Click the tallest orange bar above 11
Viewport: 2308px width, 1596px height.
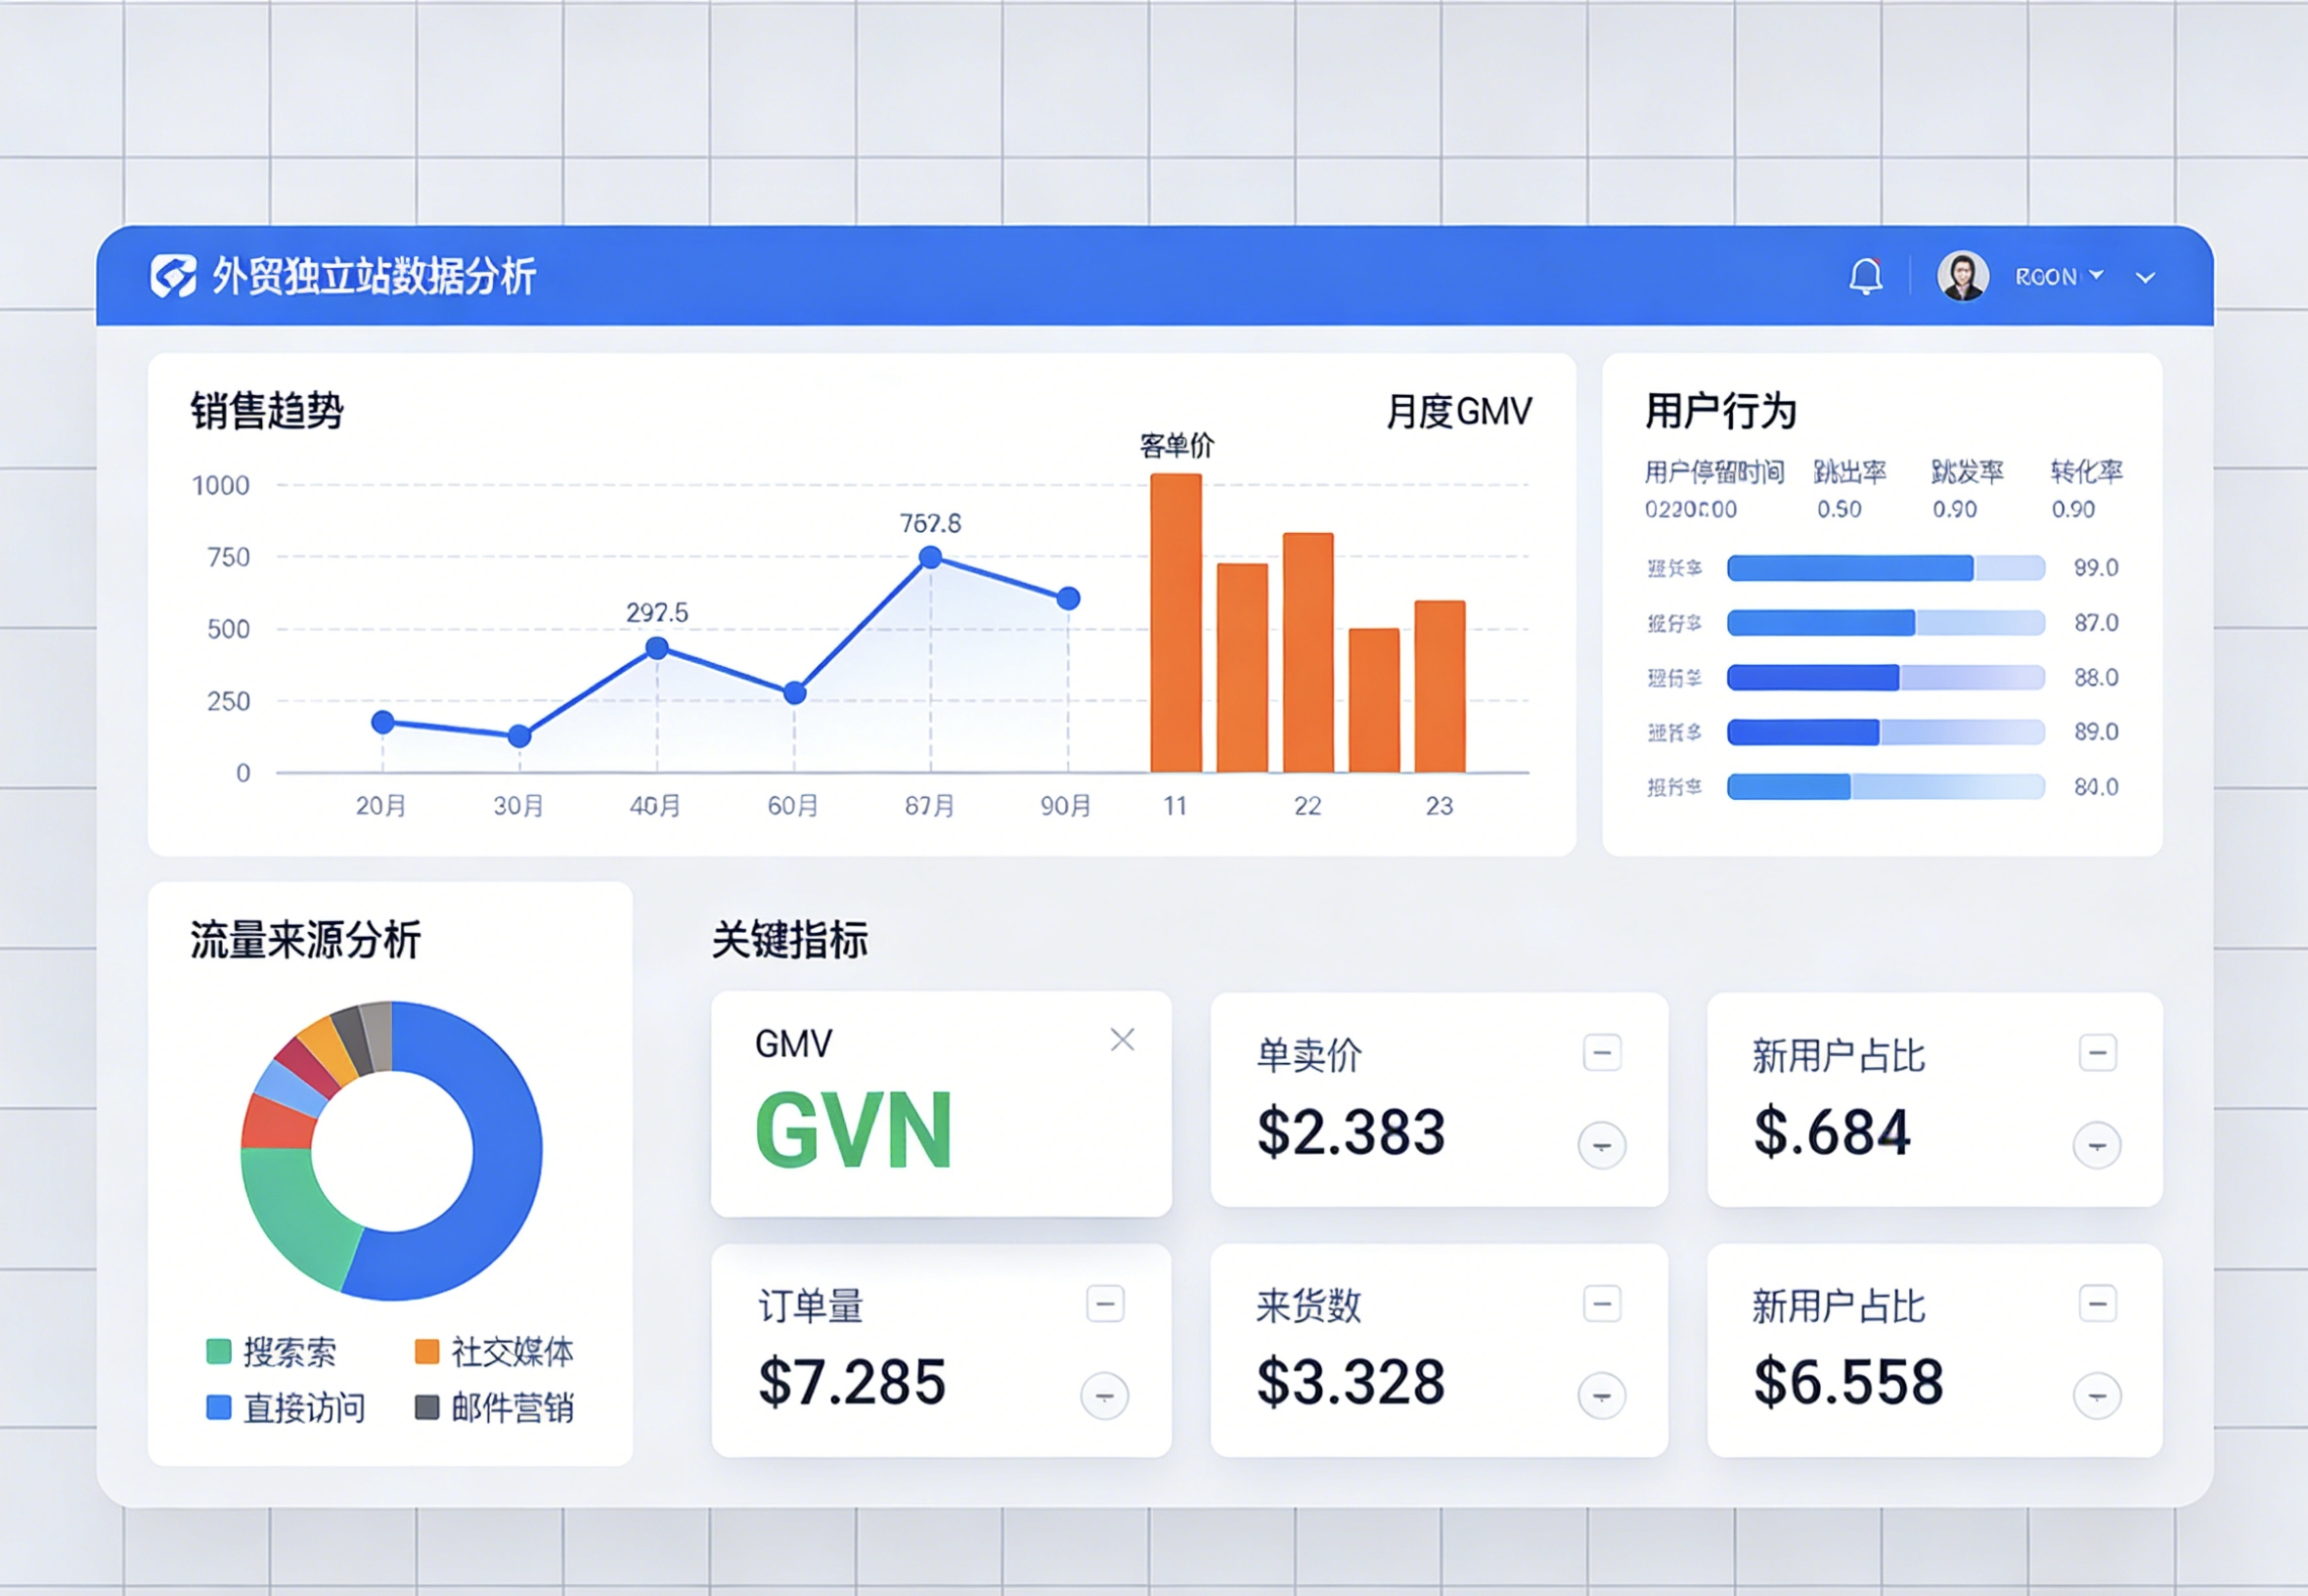tap(1176, 623)
